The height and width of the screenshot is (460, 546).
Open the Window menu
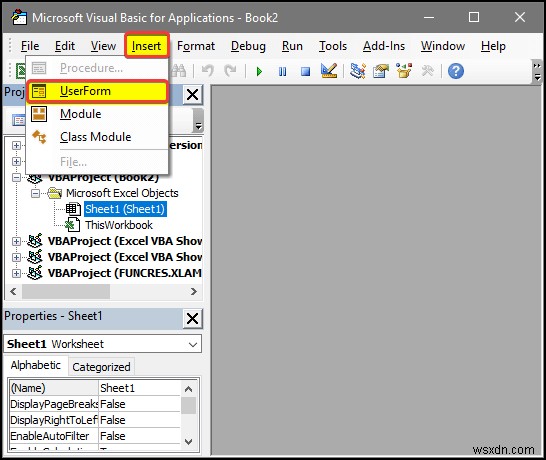443,46
